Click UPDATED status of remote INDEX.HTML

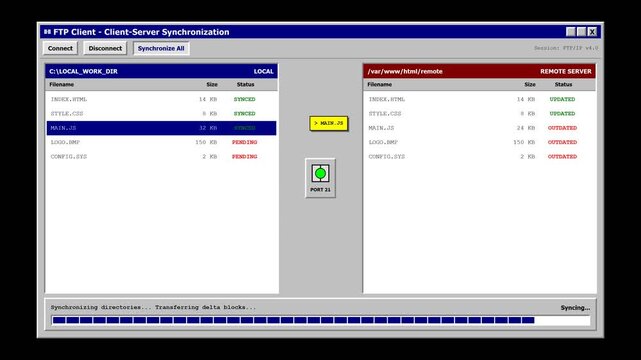tap(562, 99)
